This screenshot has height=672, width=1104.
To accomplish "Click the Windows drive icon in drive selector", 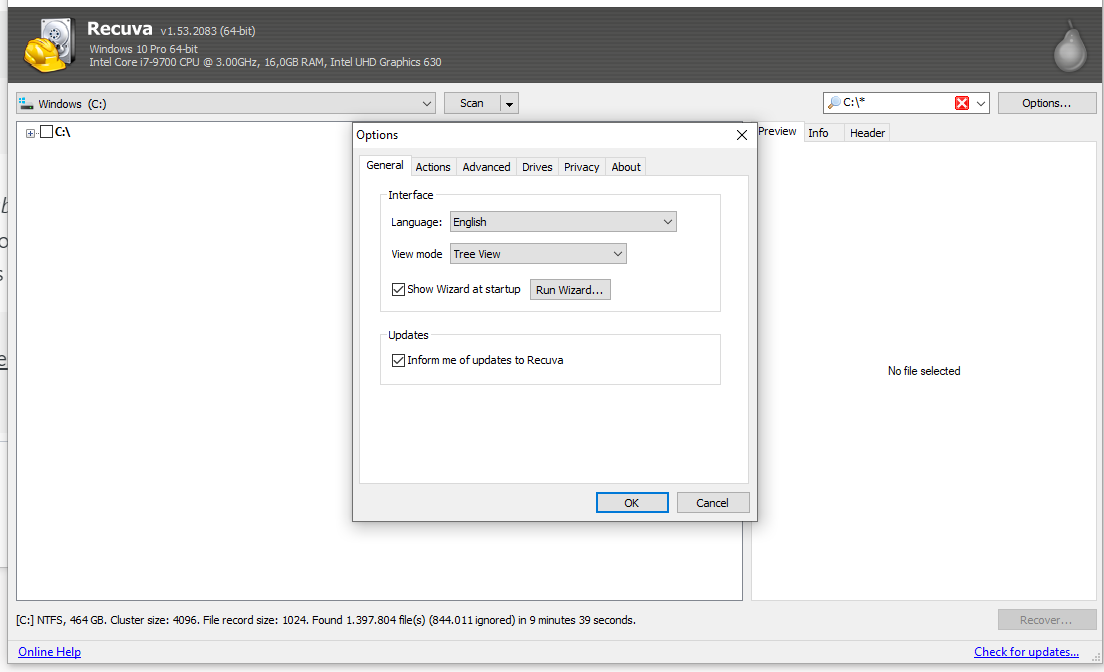I will tap(26, 104).
